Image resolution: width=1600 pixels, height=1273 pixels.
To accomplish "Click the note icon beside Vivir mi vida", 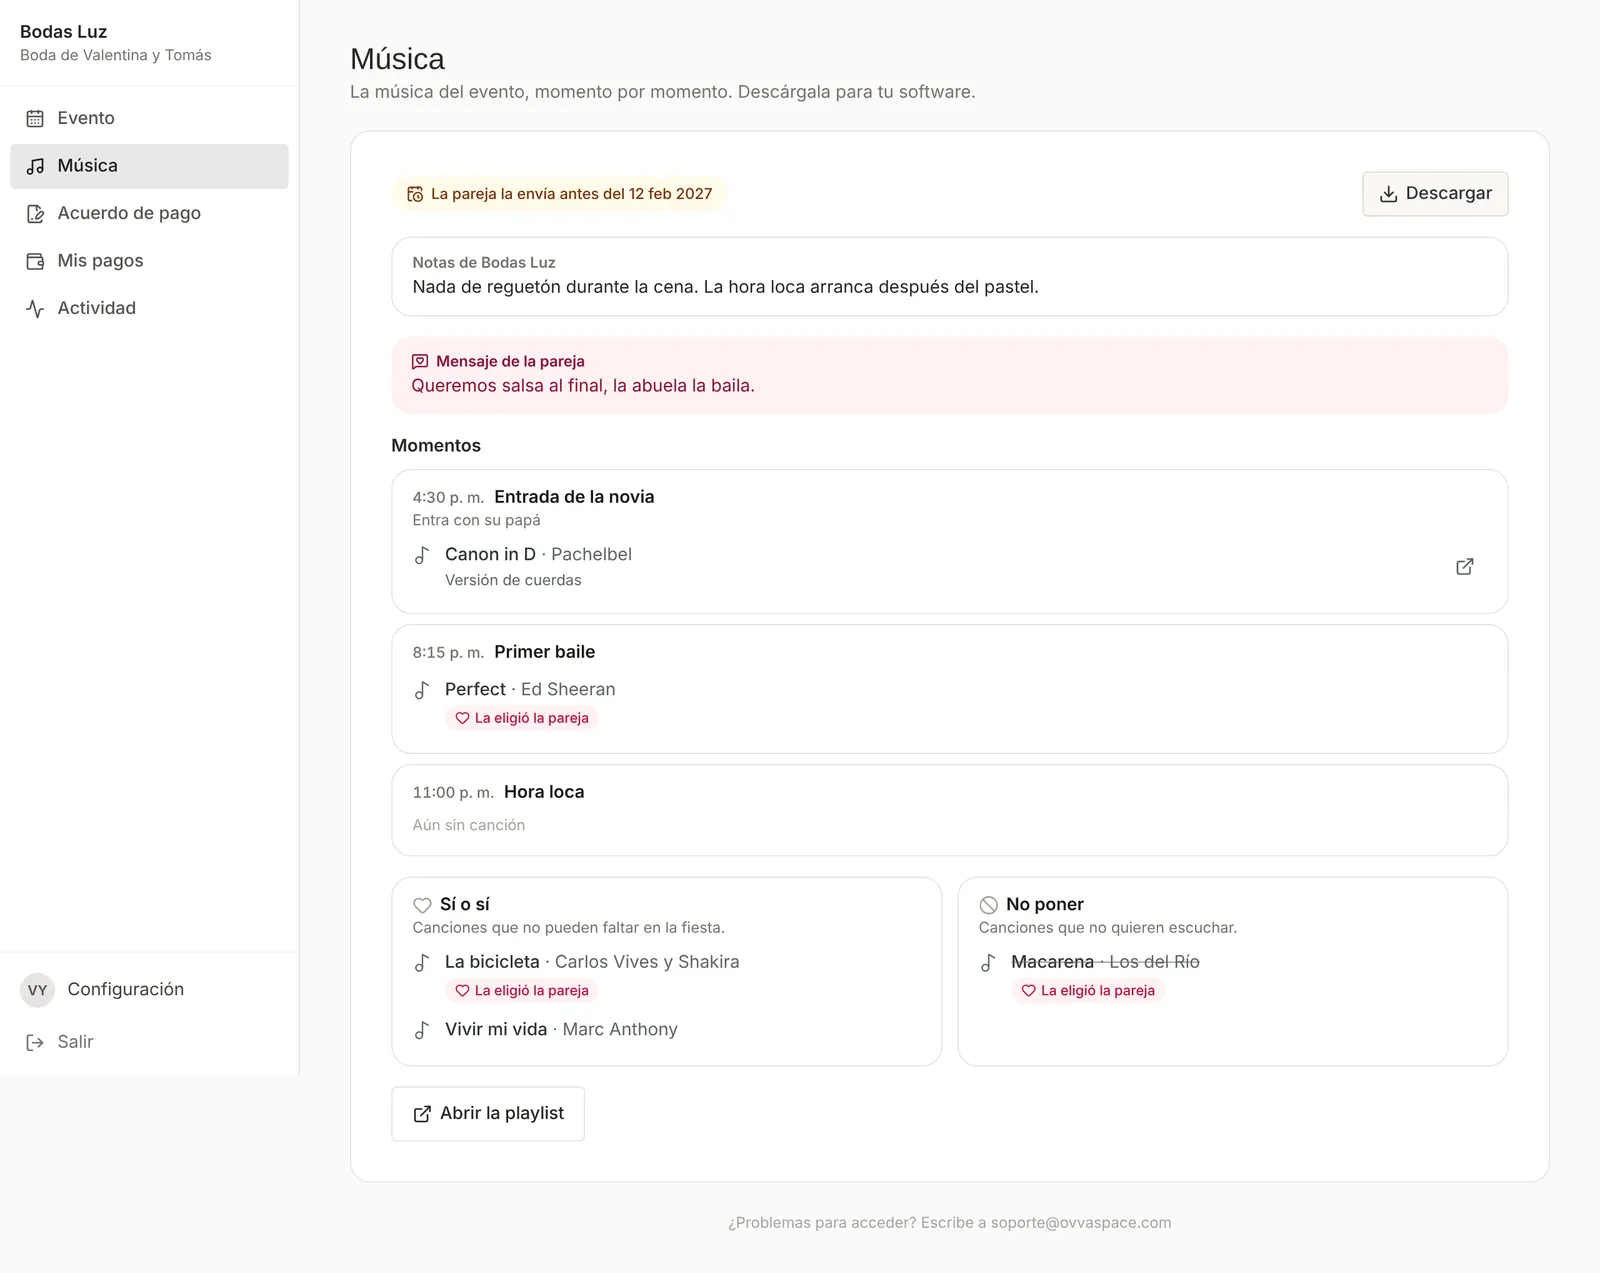I will 422,1030.
